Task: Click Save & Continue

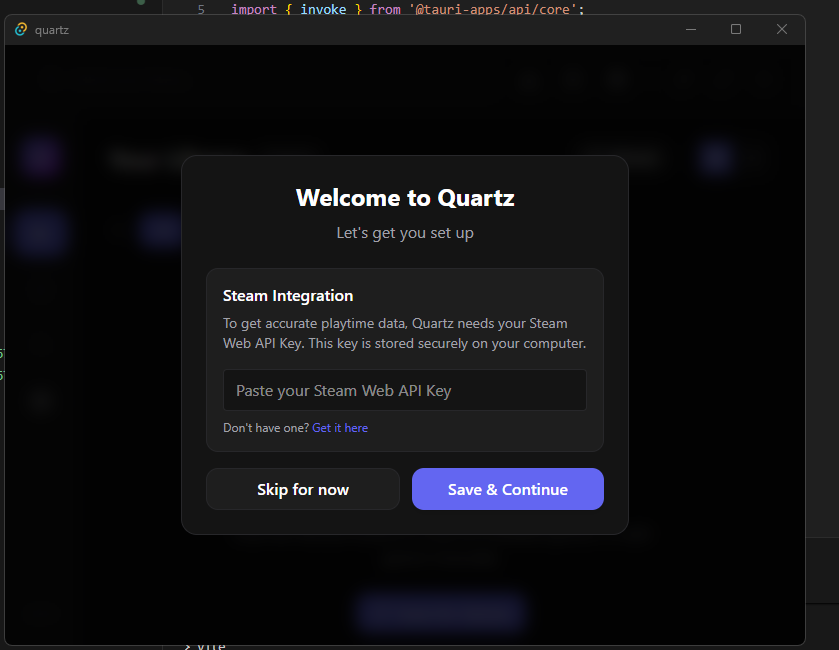Action: 507,489
